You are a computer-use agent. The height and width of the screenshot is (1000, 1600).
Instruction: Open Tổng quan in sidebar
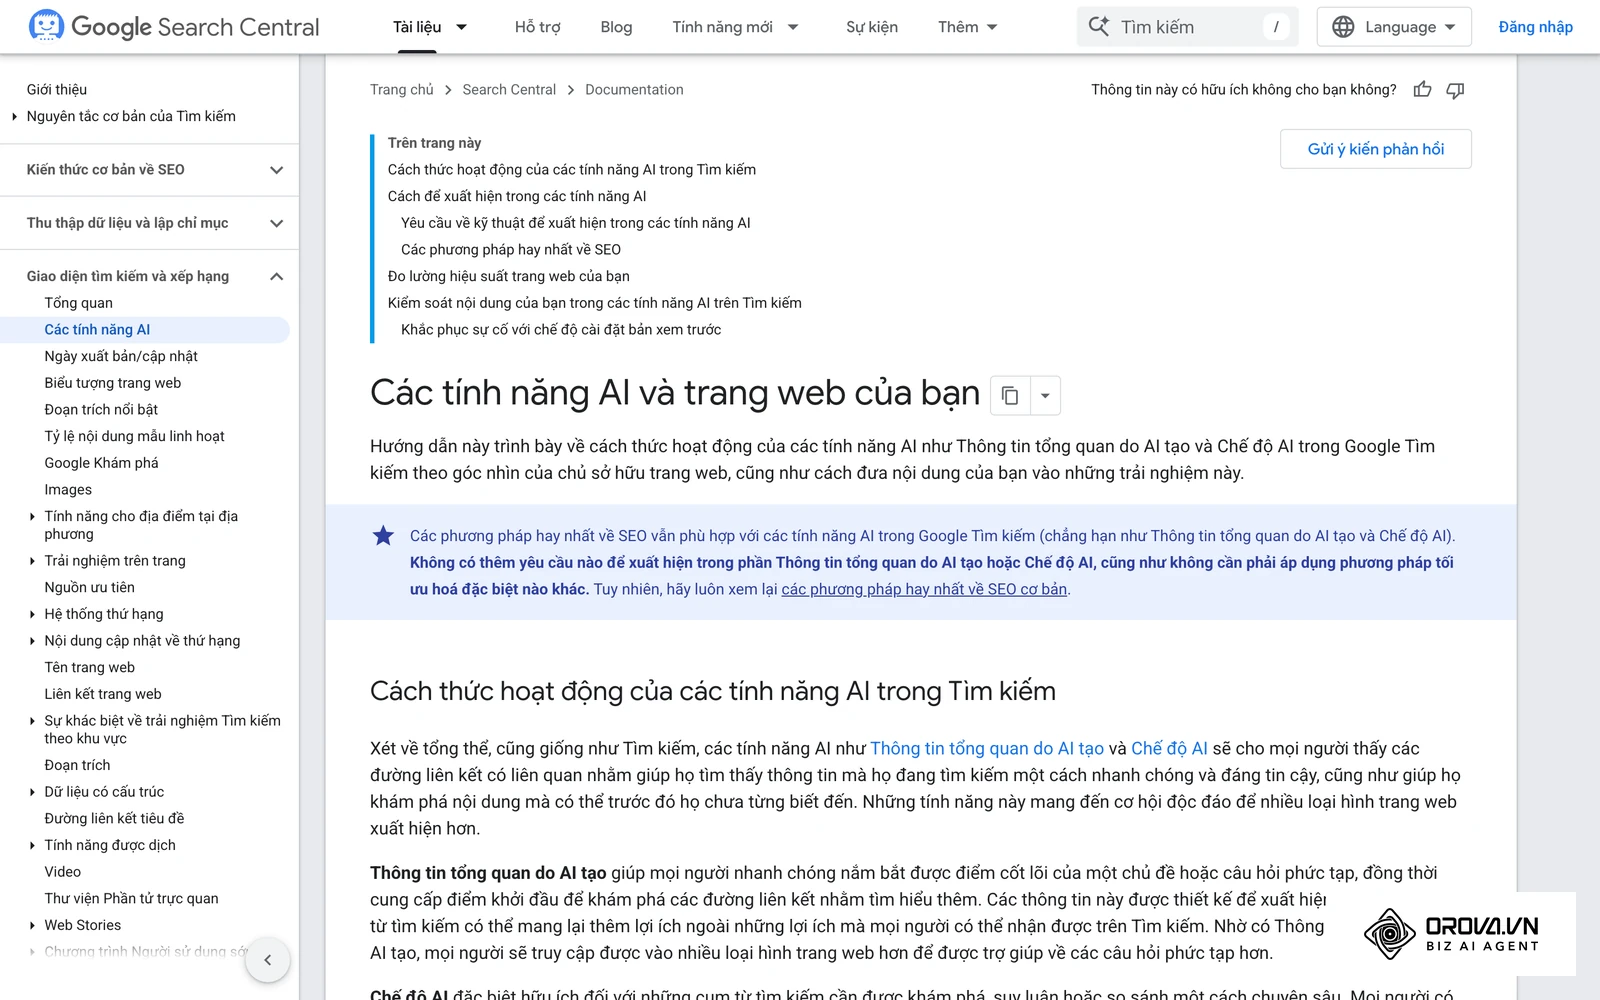coord(78,303)
